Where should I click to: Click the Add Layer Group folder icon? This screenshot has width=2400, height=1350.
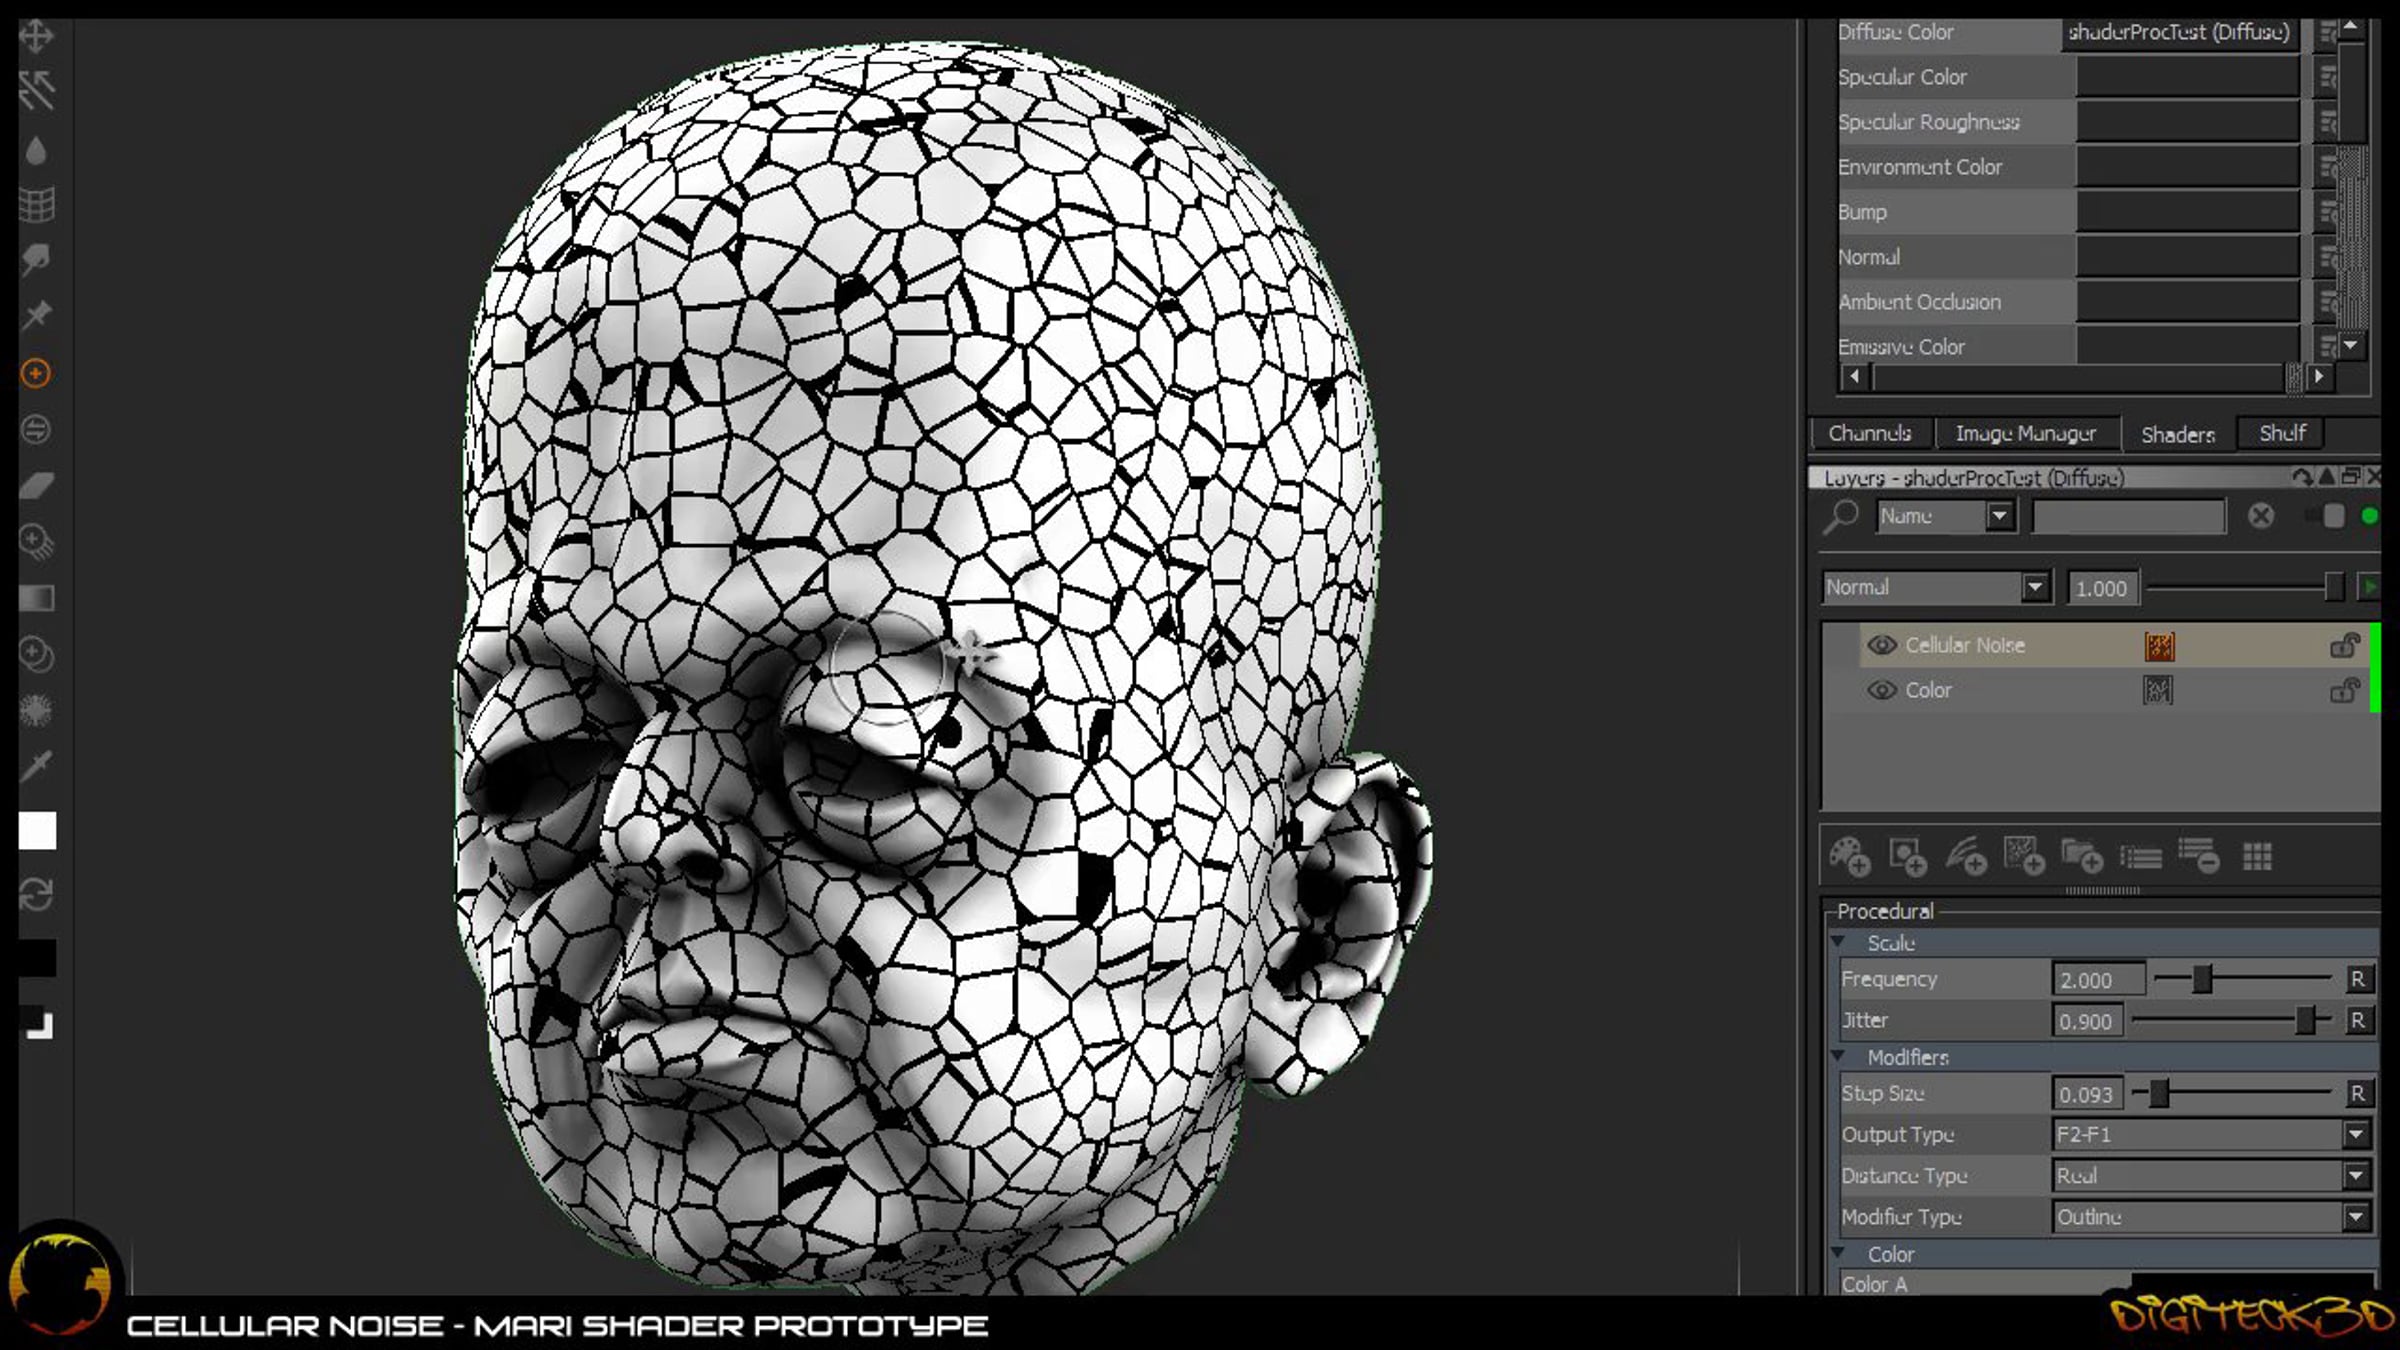pyautogui.click(x=2082, y=857)
